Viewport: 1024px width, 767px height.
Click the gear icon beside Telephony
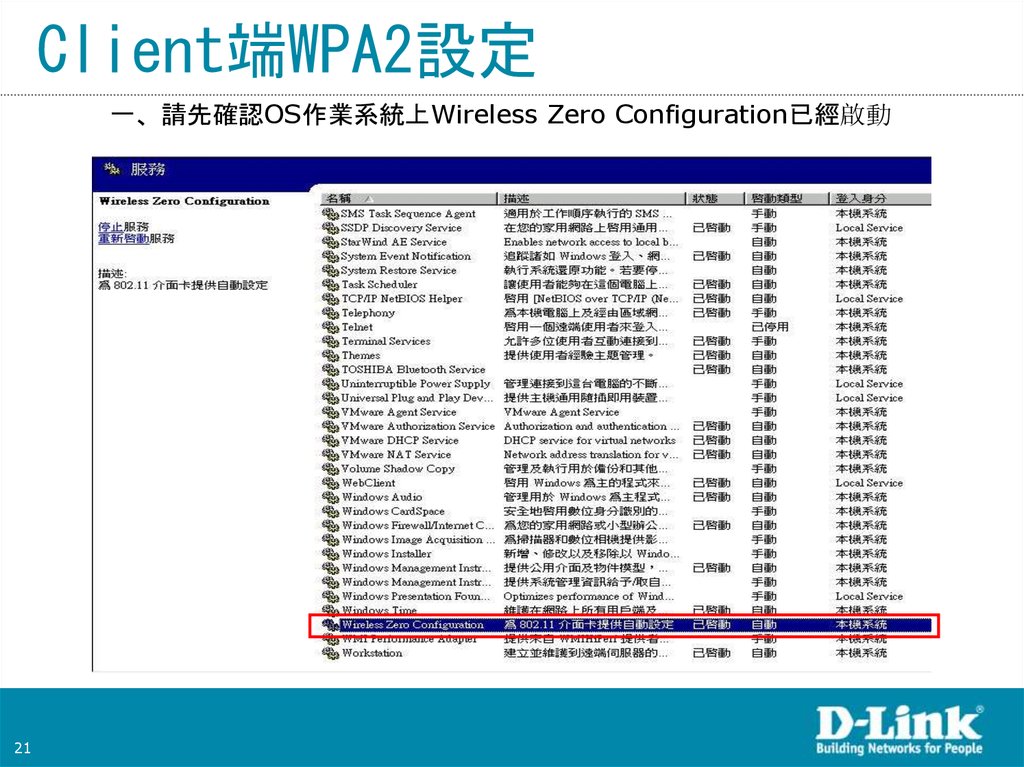click(330, 313)
